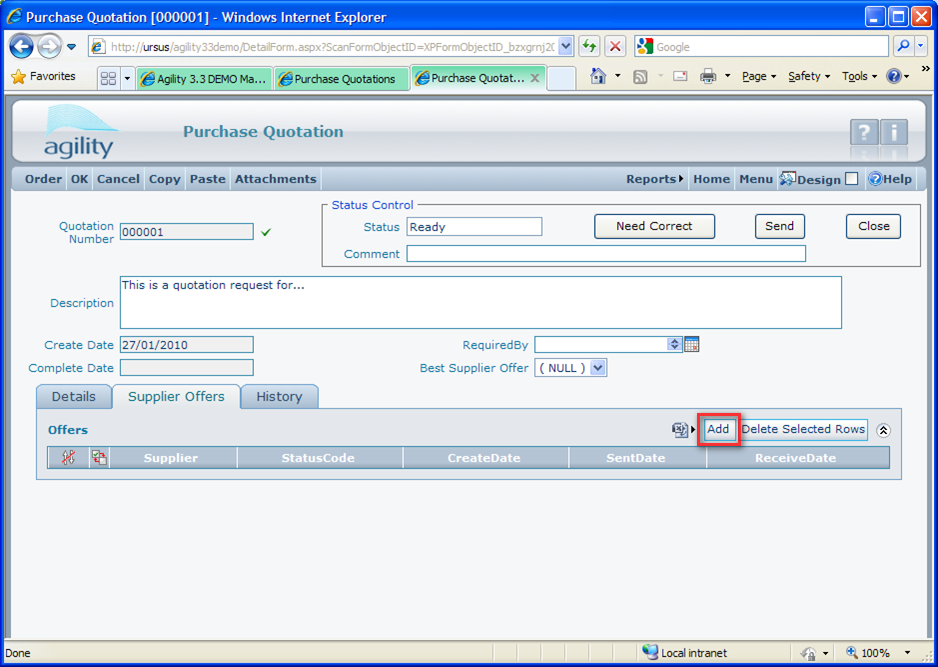Click the question mark help icon in header
Image resolution: width=938 pixels, height=667 pixels.
point(863,133)
